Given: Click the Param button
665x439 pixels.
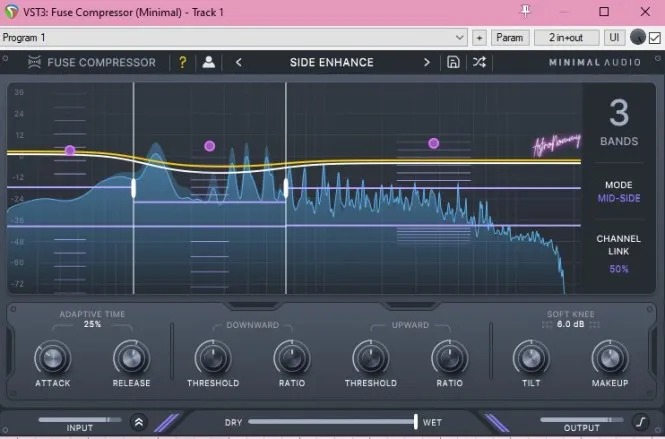Looking at the screenshot, I should coord(510,38).
